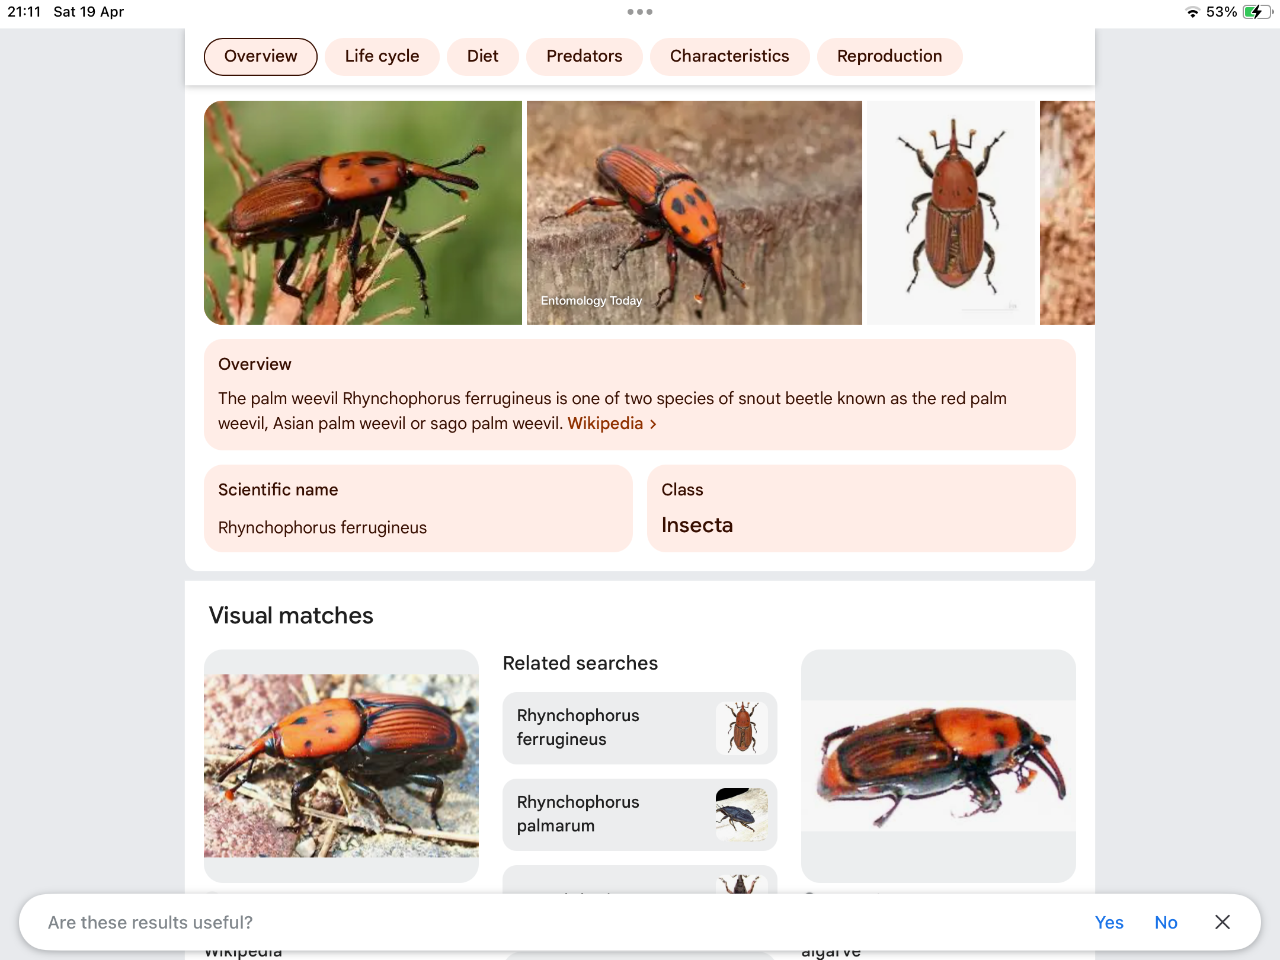Open the Insecta class card

click(861, 508)
